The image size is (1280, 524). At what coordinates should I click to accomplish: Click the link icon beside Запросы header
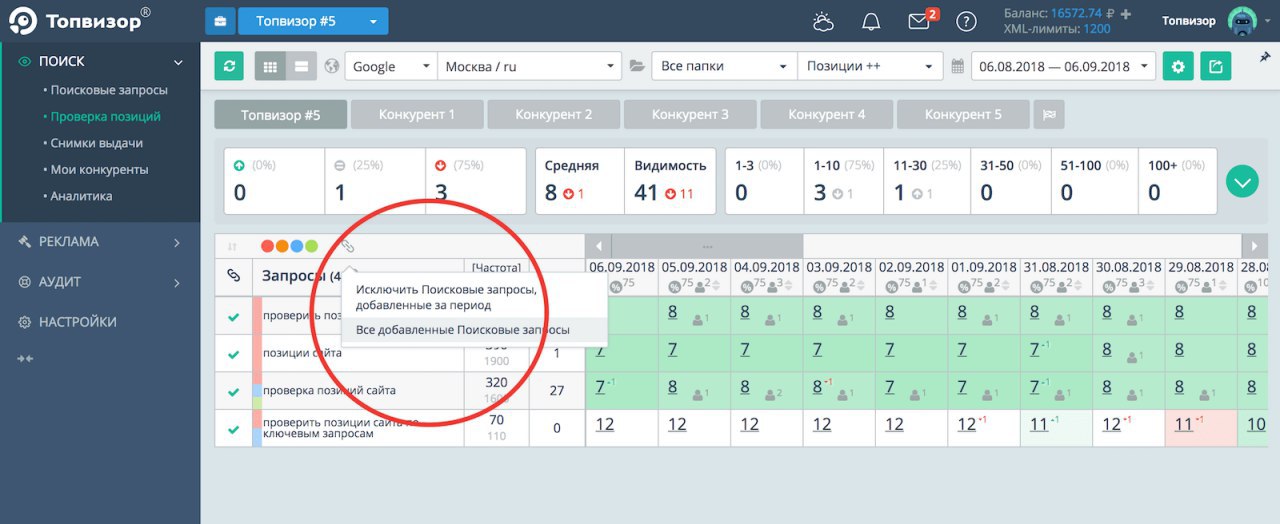pyautogui.click(x=233, y=276)
